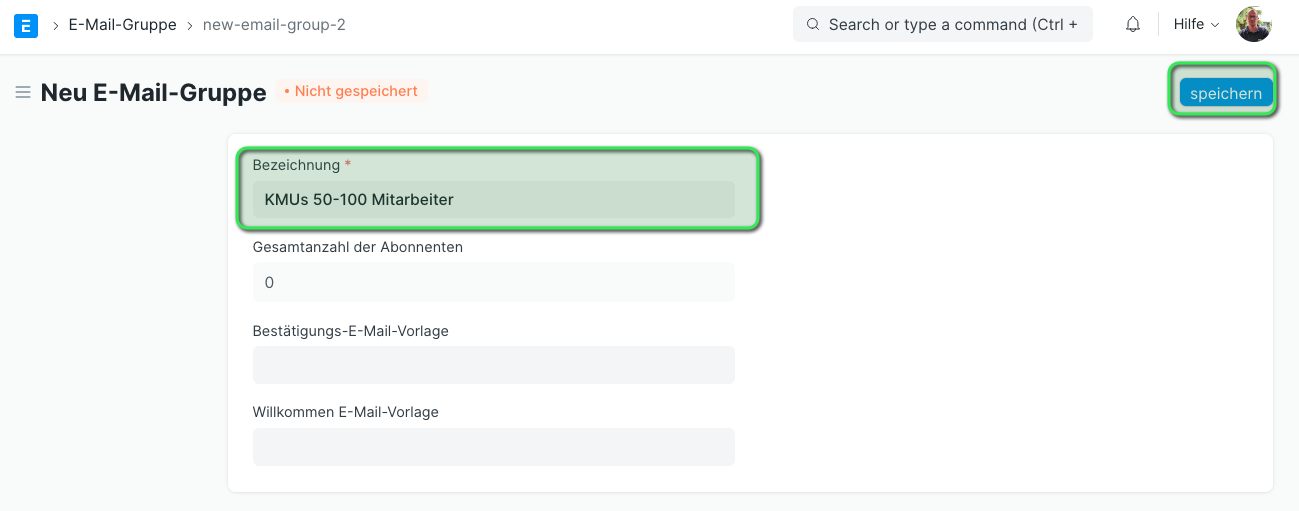This screenshot has height=511, width=1299.
Task: Open the notifications bell icon
Action: click(1133, 24)
